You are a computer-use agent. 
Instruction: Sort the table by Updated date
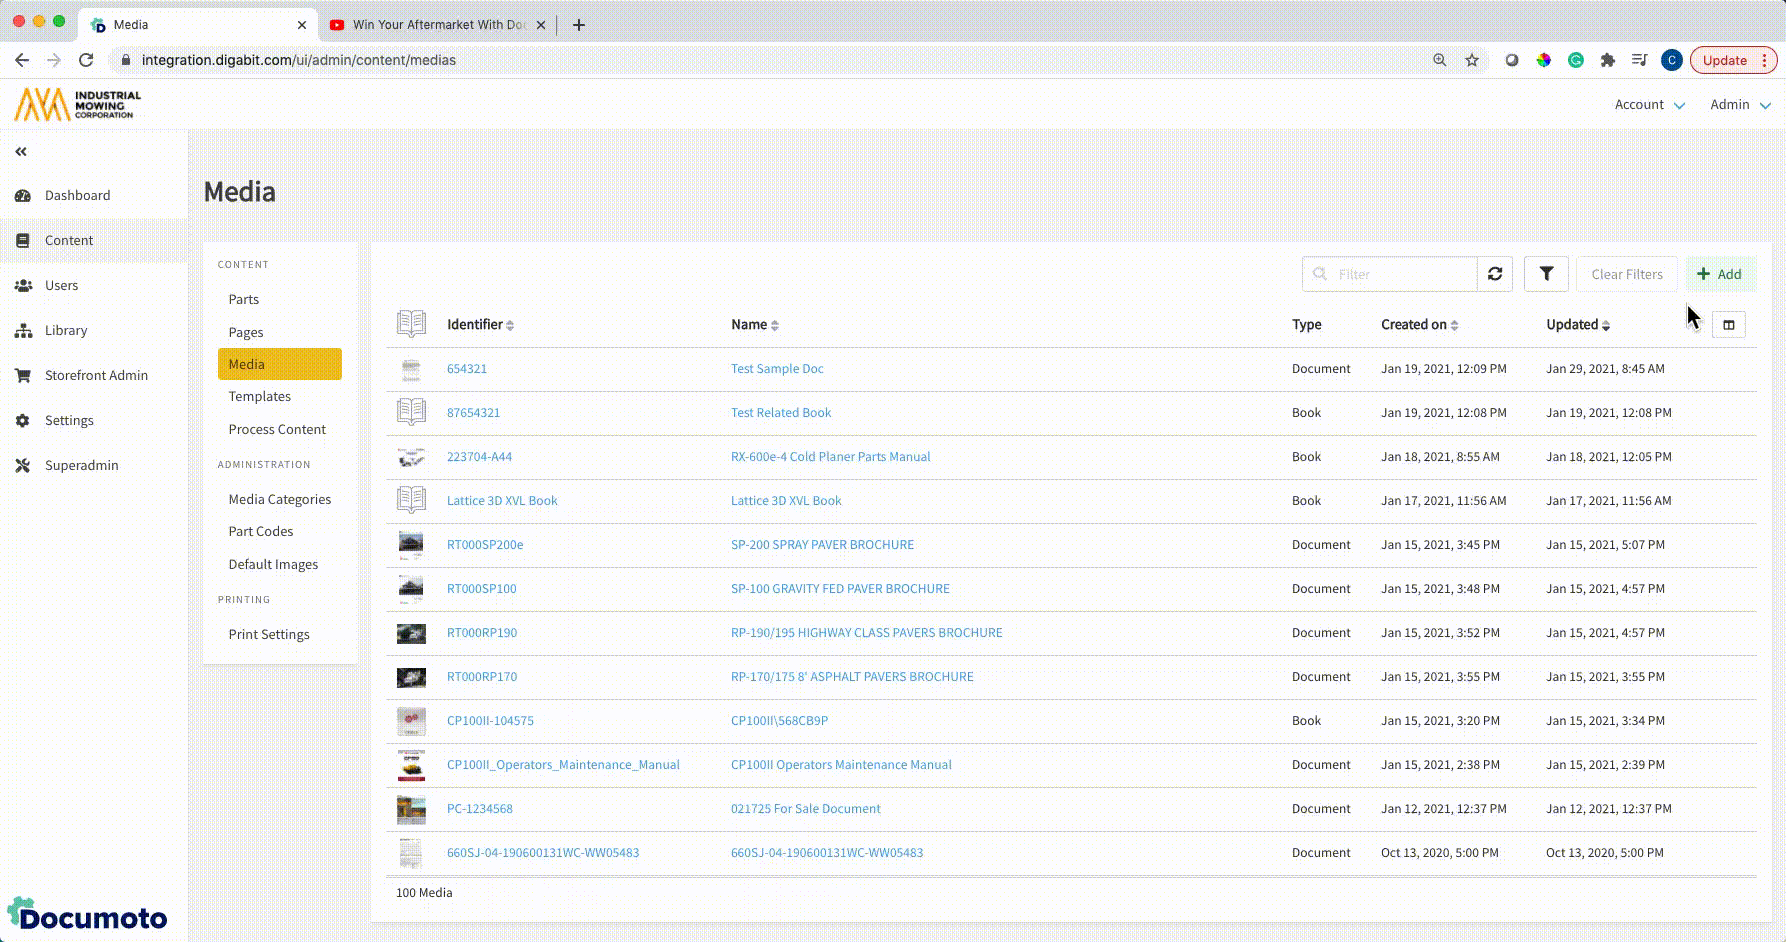[x=1577, y=325]
